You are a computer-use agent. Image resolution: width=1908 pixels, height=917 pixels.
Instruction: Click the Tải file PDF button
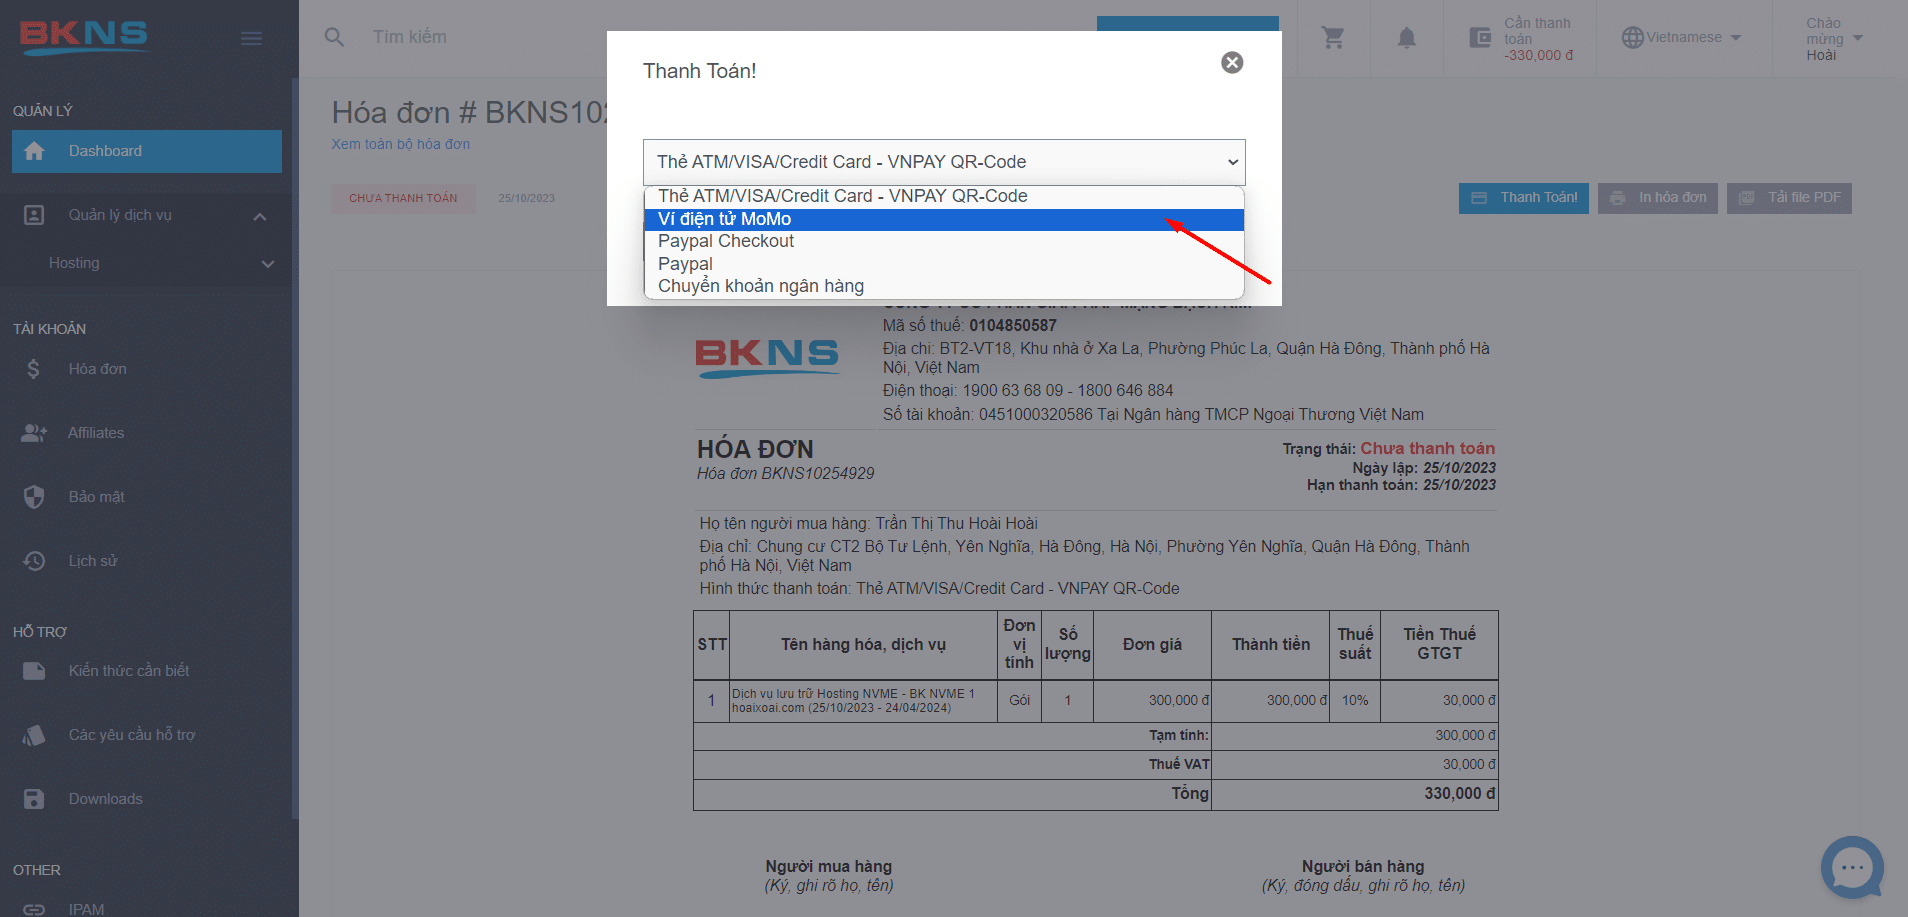(x=1788, y=198)
